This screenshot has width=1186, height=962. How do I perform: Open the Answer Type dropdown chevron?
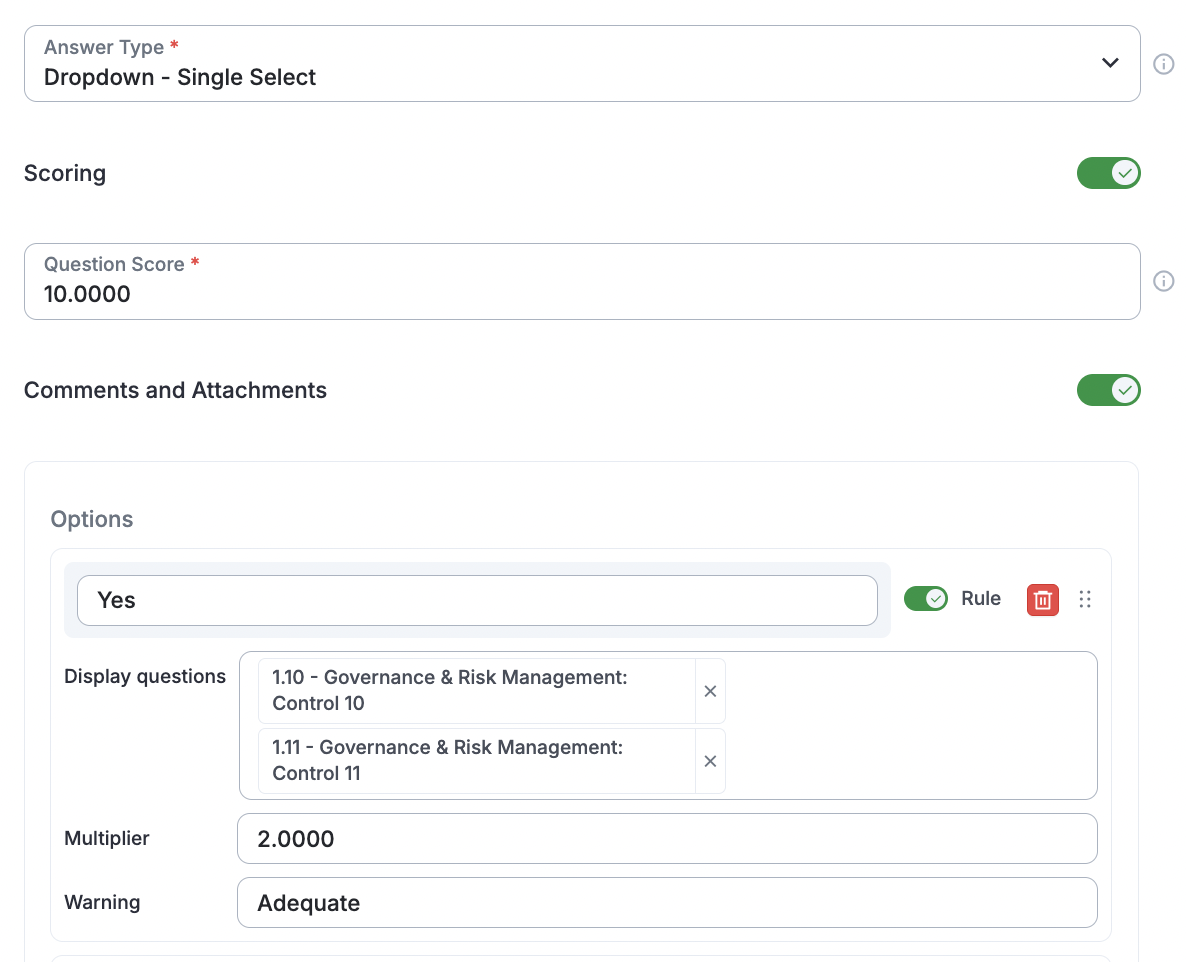tap(1109, 63)
